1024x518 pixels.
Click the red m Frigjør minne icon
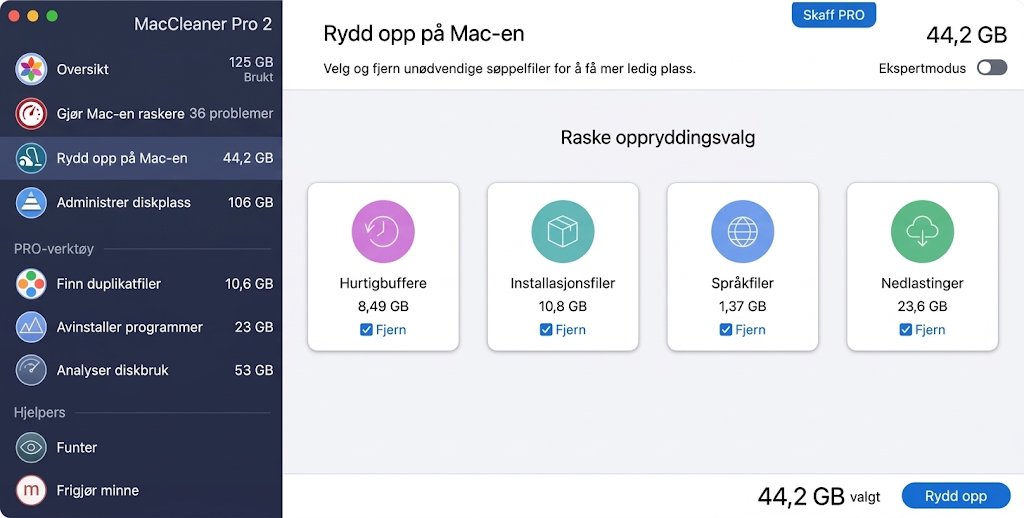(x=31, y=490)
